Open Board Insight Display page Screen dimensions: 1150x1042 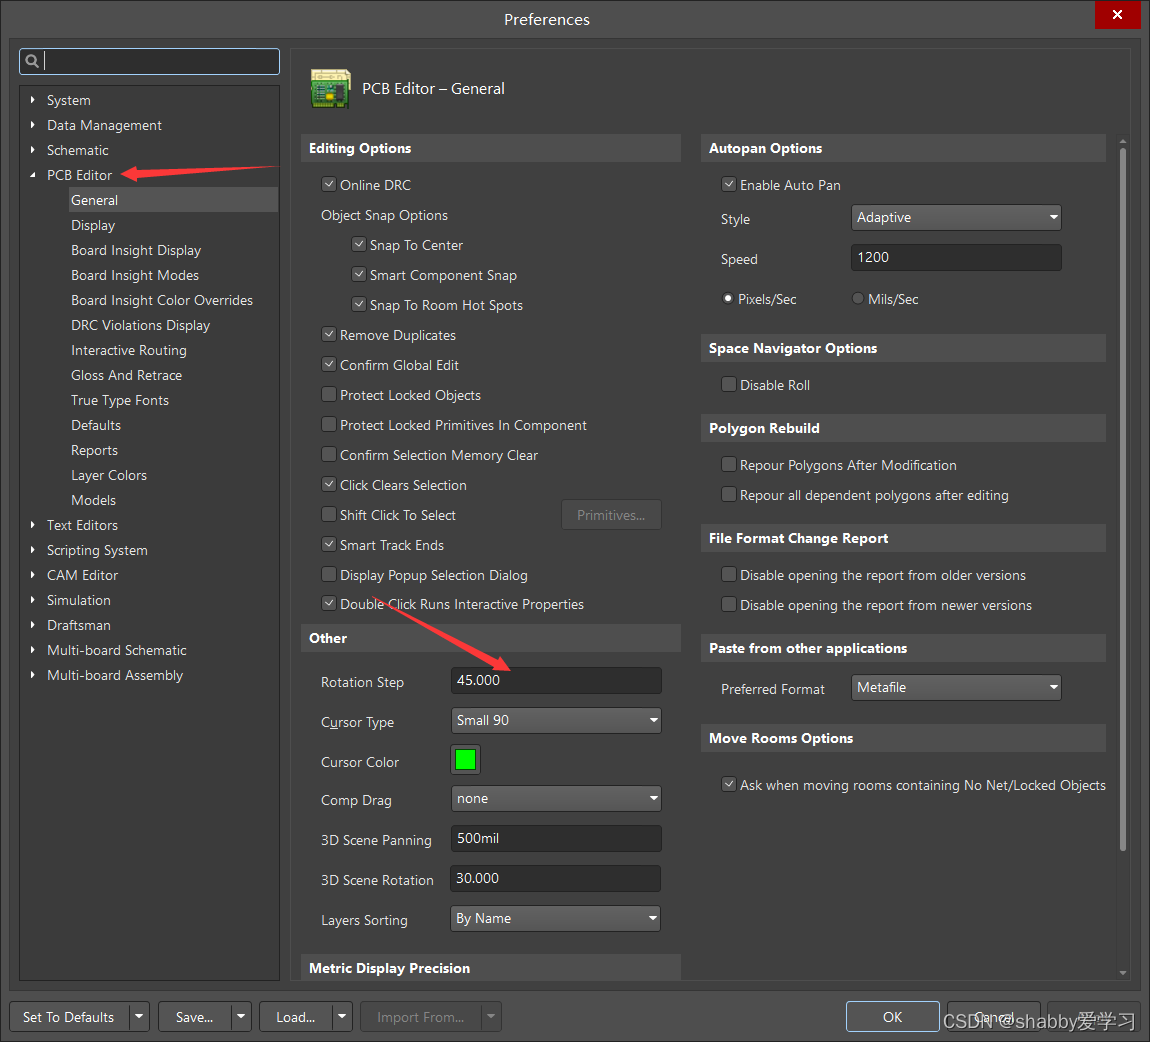tap(136, 250)
